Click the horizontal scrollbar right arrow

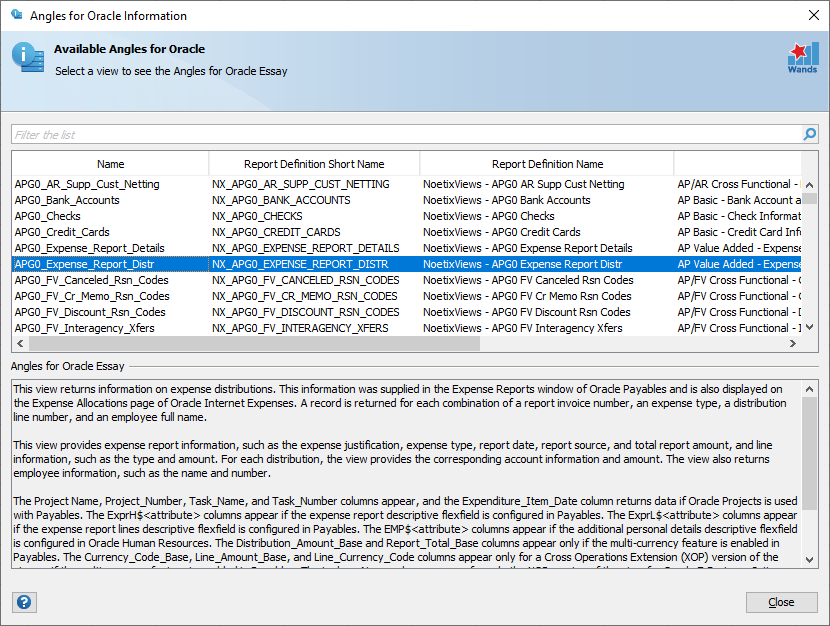(792, 343)
